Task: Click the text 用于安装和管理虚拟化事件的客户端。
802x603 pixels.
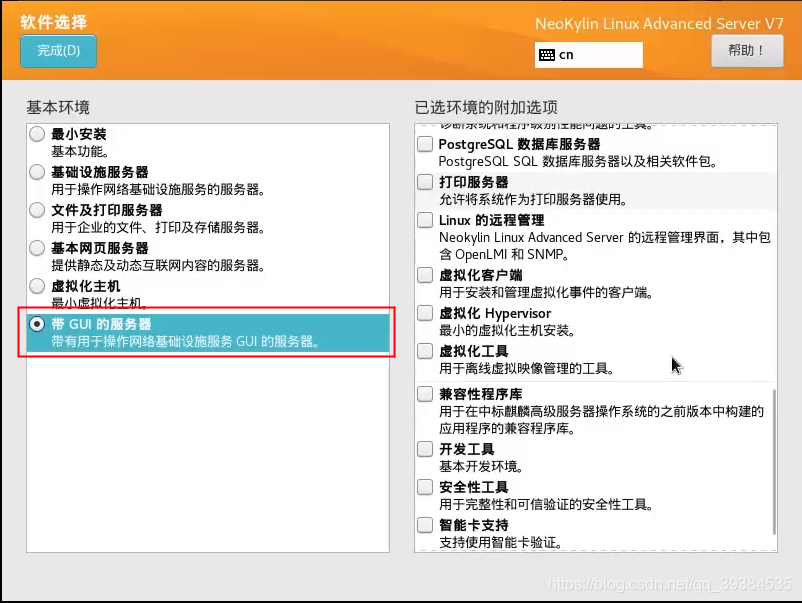Action: [x=546, y=293]
